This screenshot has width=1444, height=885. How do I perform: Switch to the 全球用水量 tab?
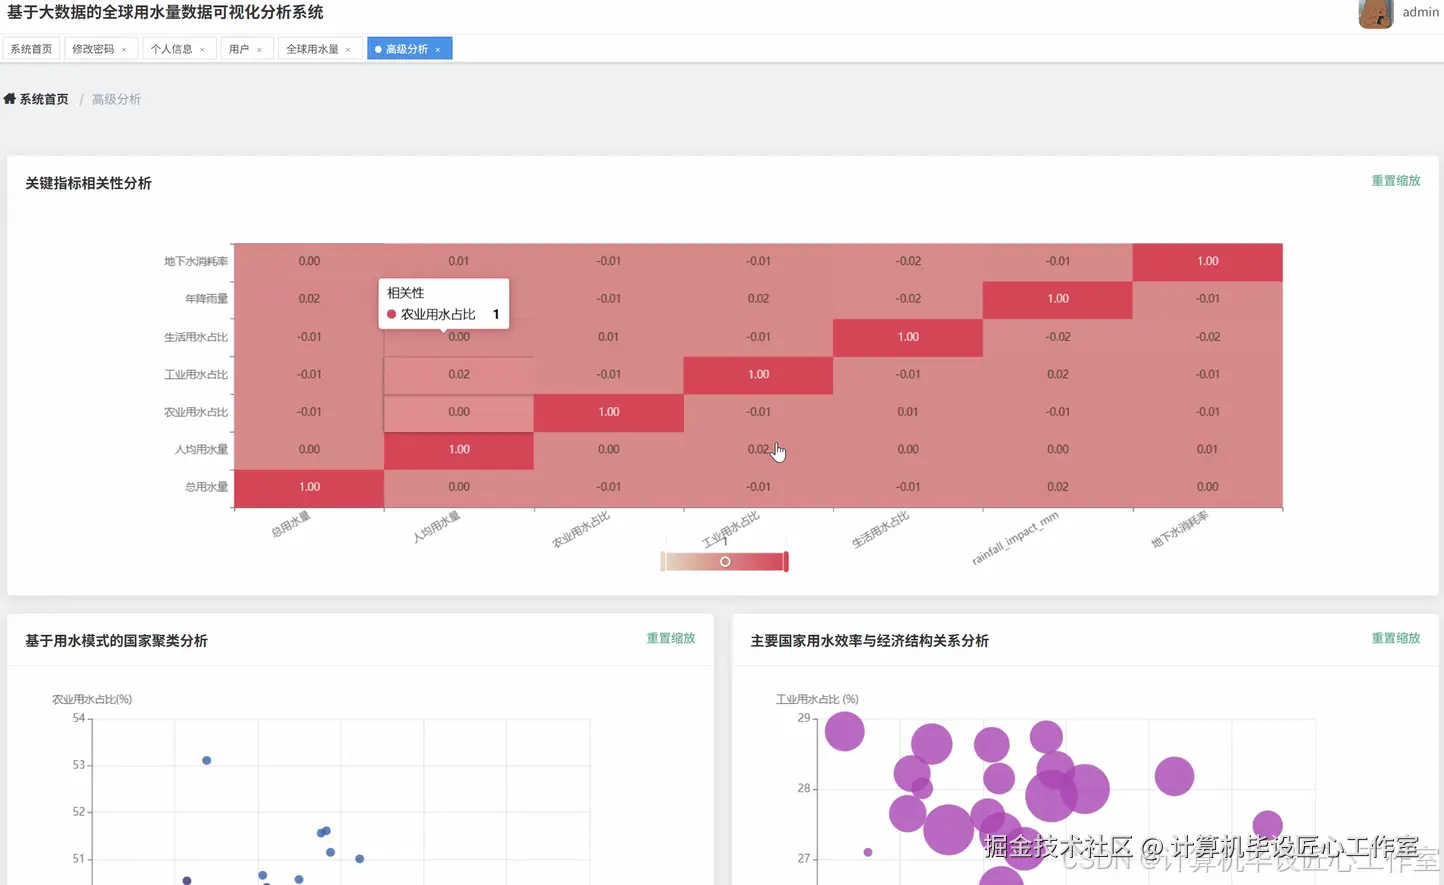point(312,49)
